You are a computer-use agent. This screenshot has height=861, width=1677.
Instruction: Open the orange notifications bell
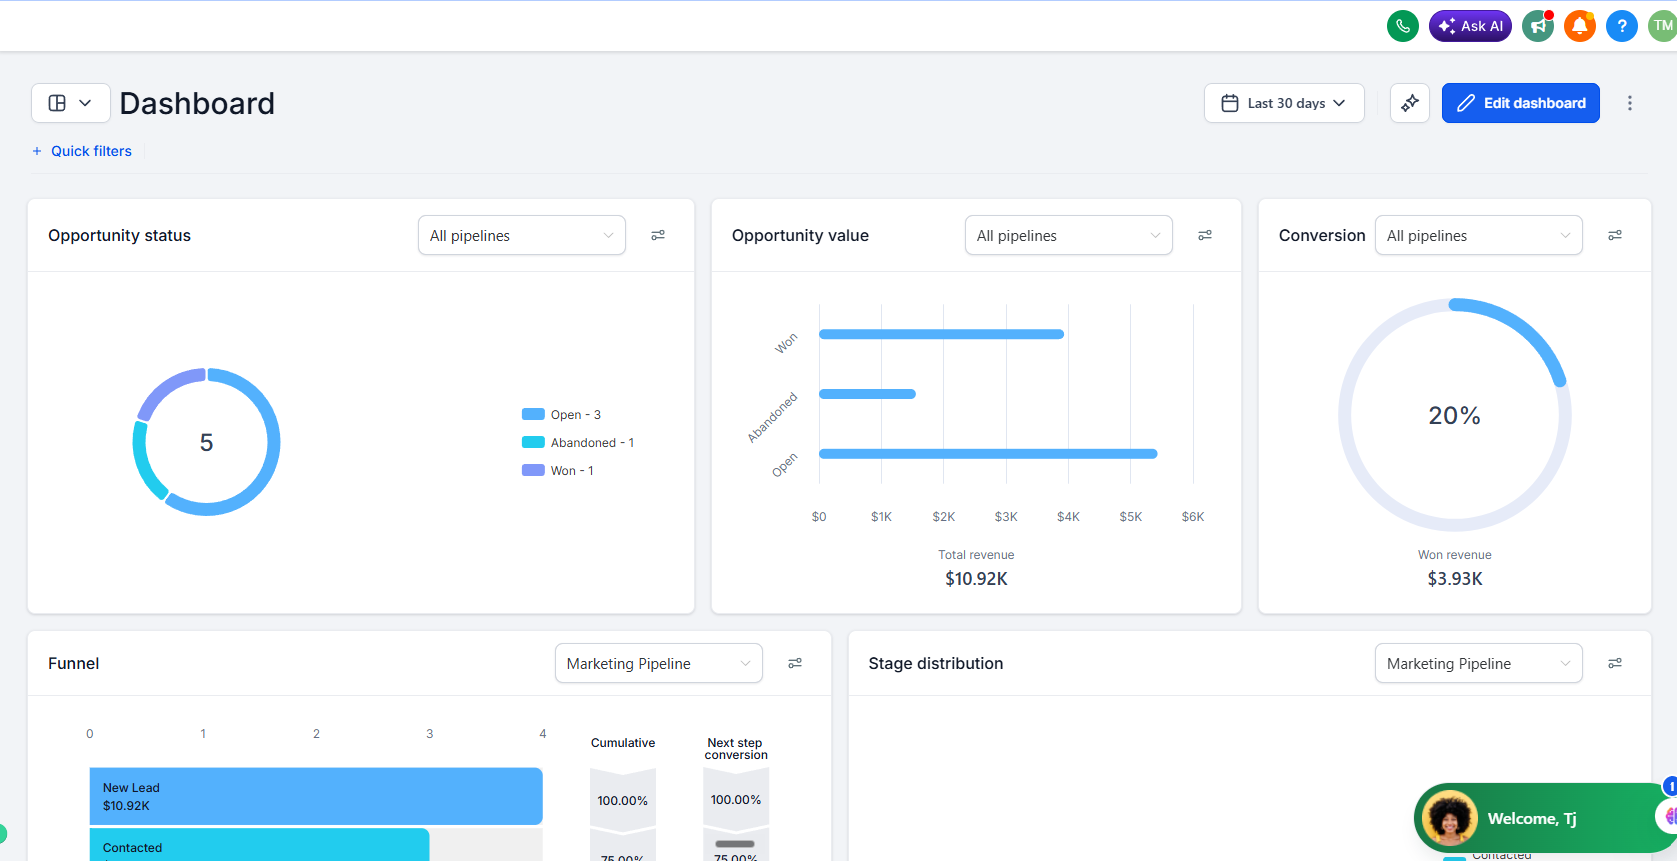click(1580, 26)
